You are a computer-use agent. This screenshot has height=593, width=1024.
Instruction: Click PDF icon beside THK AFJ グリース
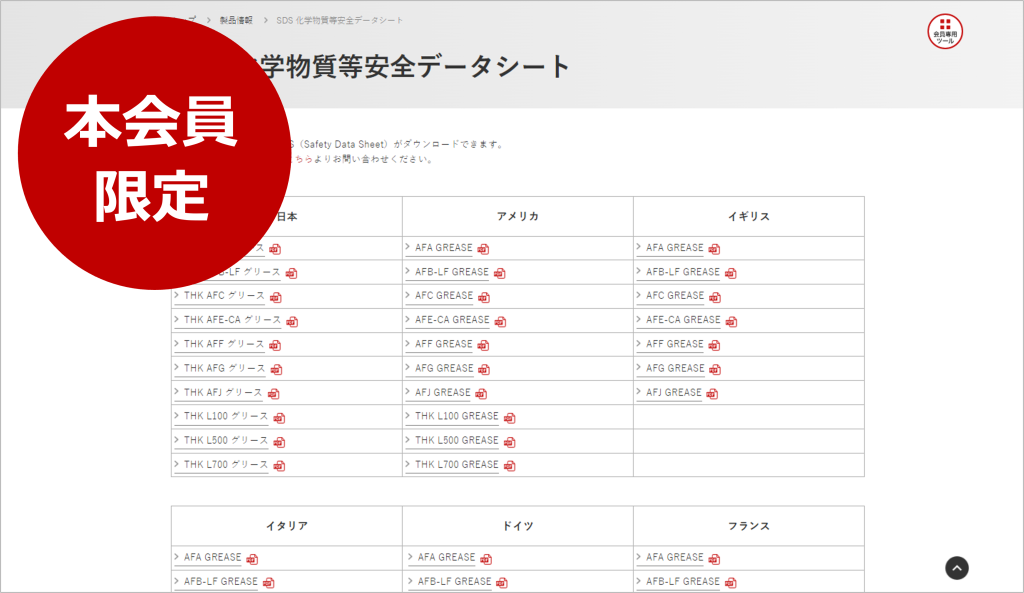[274, 394]
